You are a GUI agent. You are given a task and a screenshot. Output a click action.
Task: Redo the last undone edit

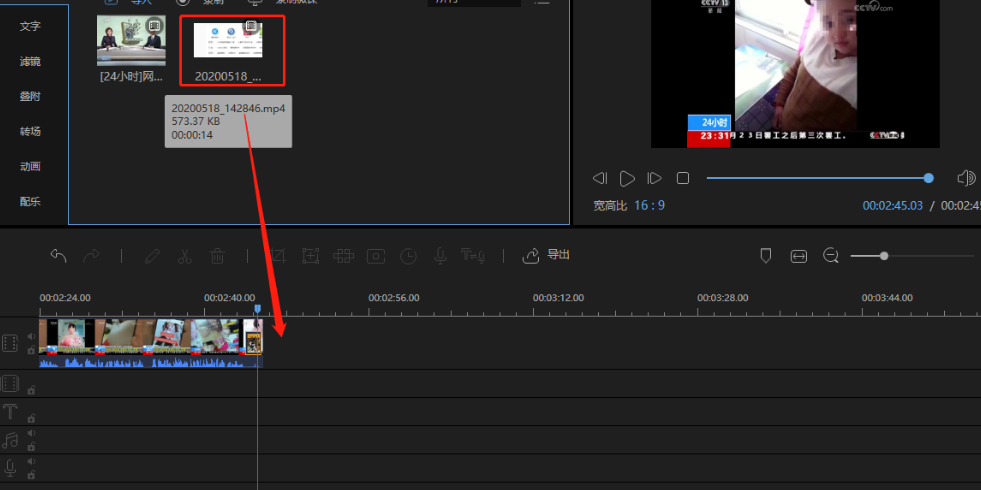tap(91, 255)
